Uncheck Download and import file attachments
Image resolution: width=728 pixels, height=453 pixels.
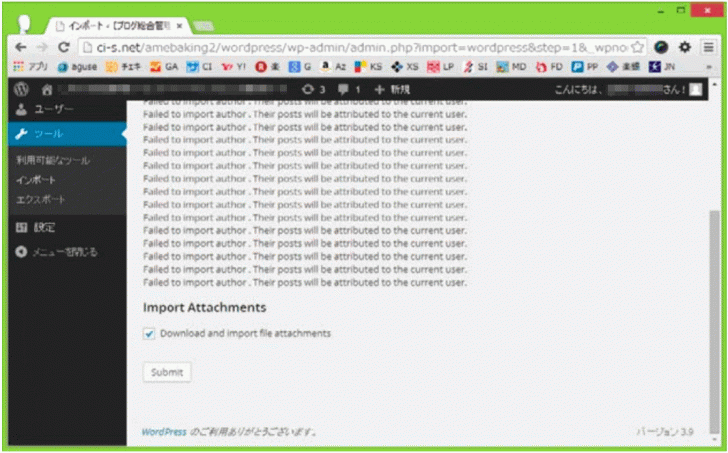(x=150, y=333)
